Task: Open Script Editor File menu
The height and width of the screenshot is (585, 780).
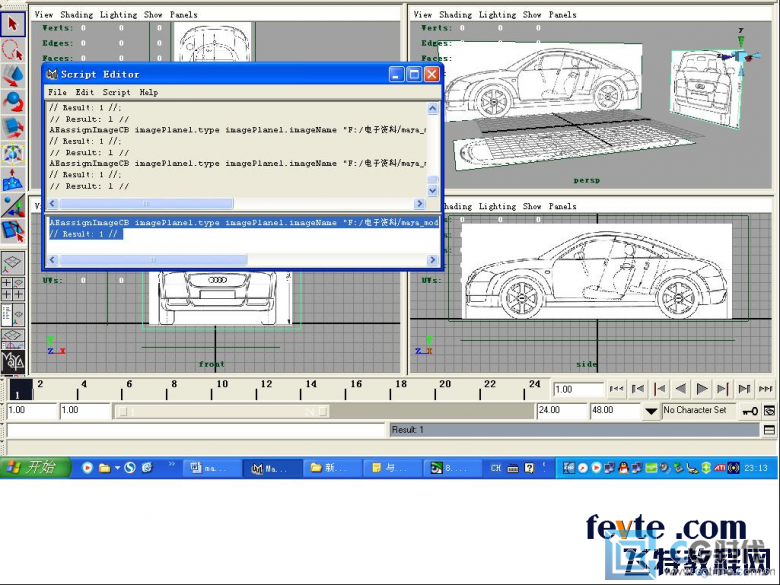Action: (x=57, y=92)
